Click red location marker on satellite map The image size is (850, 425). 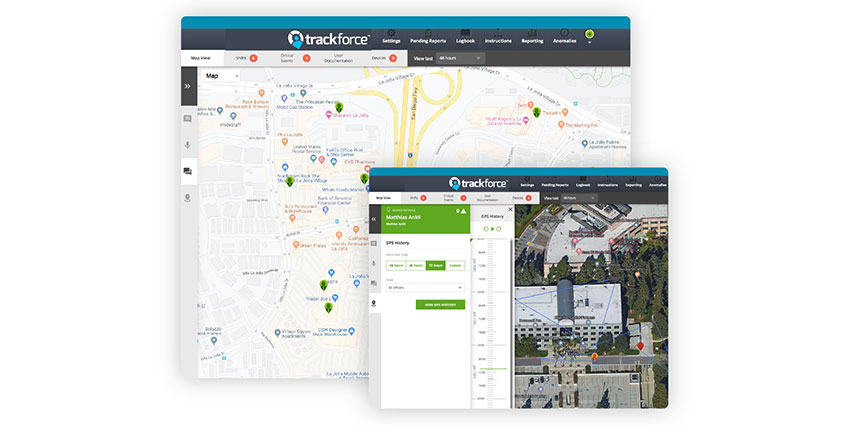coord(640,346)
